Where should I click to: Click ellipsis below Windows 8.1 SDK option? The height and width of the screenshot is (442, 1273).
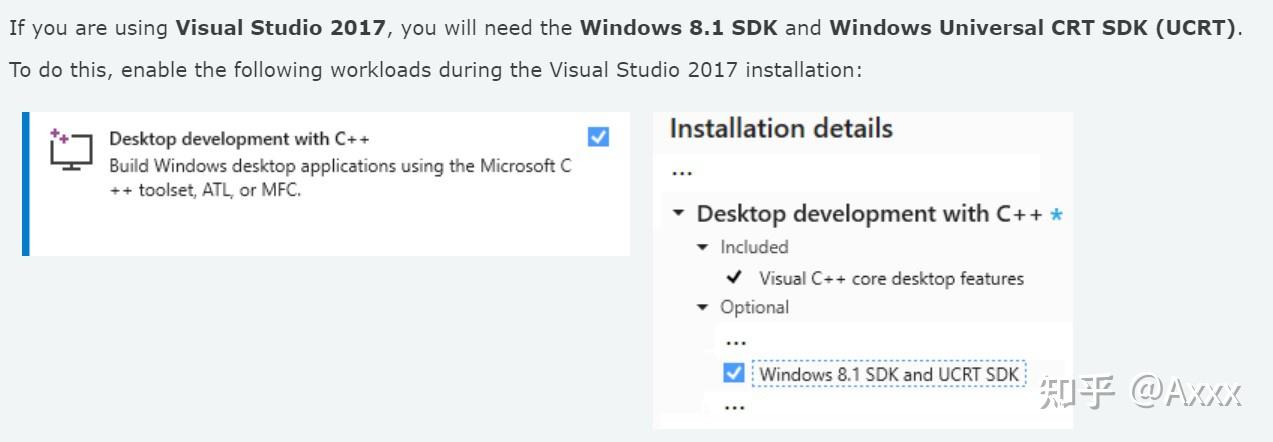tap(735, 407)
